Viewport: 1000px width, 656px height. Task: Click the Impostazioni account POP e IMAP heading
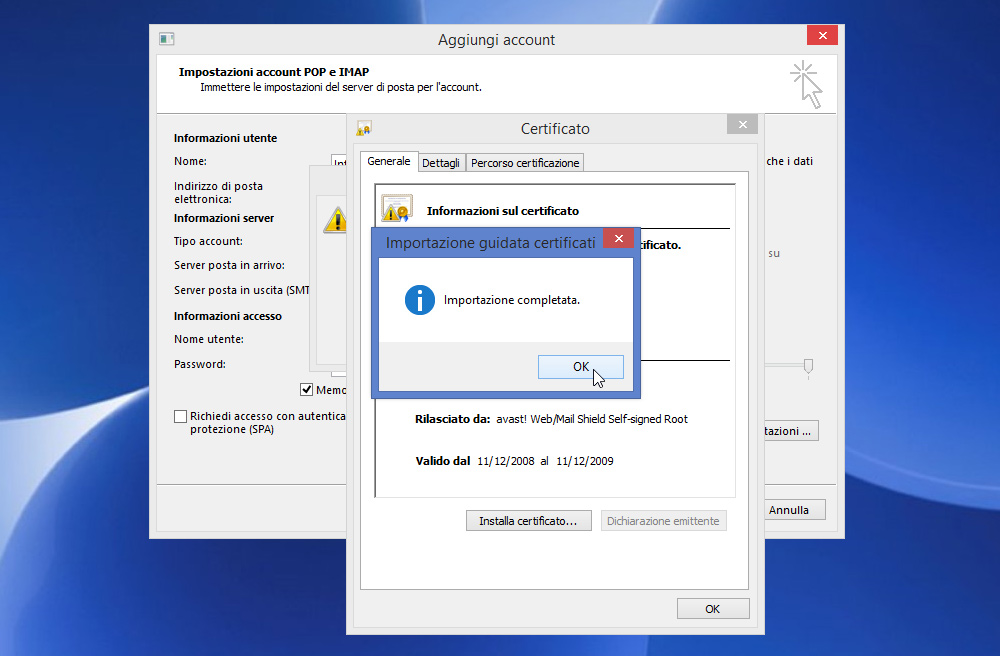coord(274,72)
